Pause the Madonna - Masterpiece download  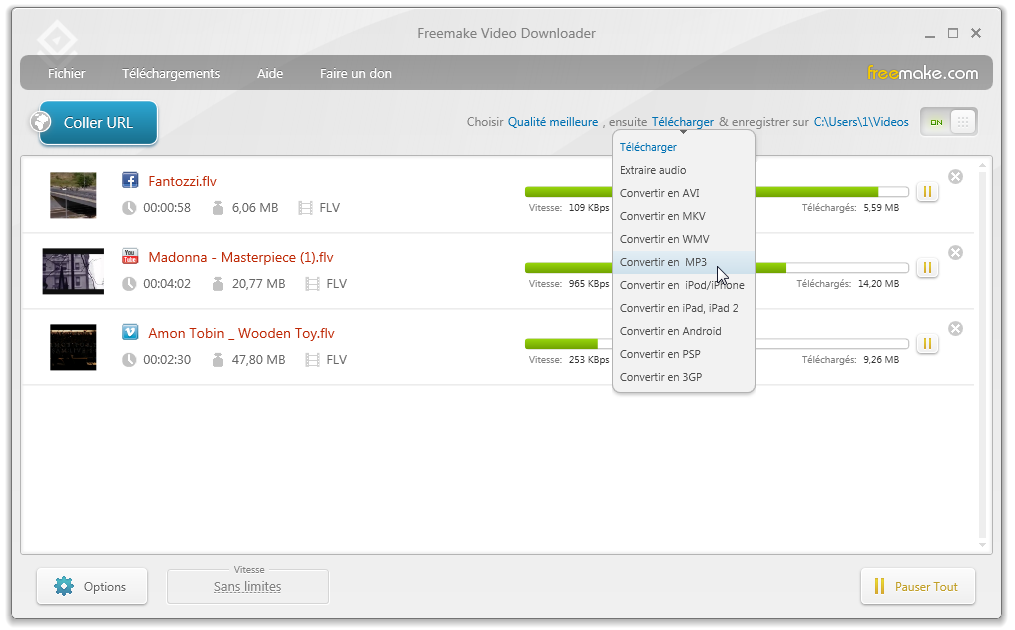(x=927, y=267)
